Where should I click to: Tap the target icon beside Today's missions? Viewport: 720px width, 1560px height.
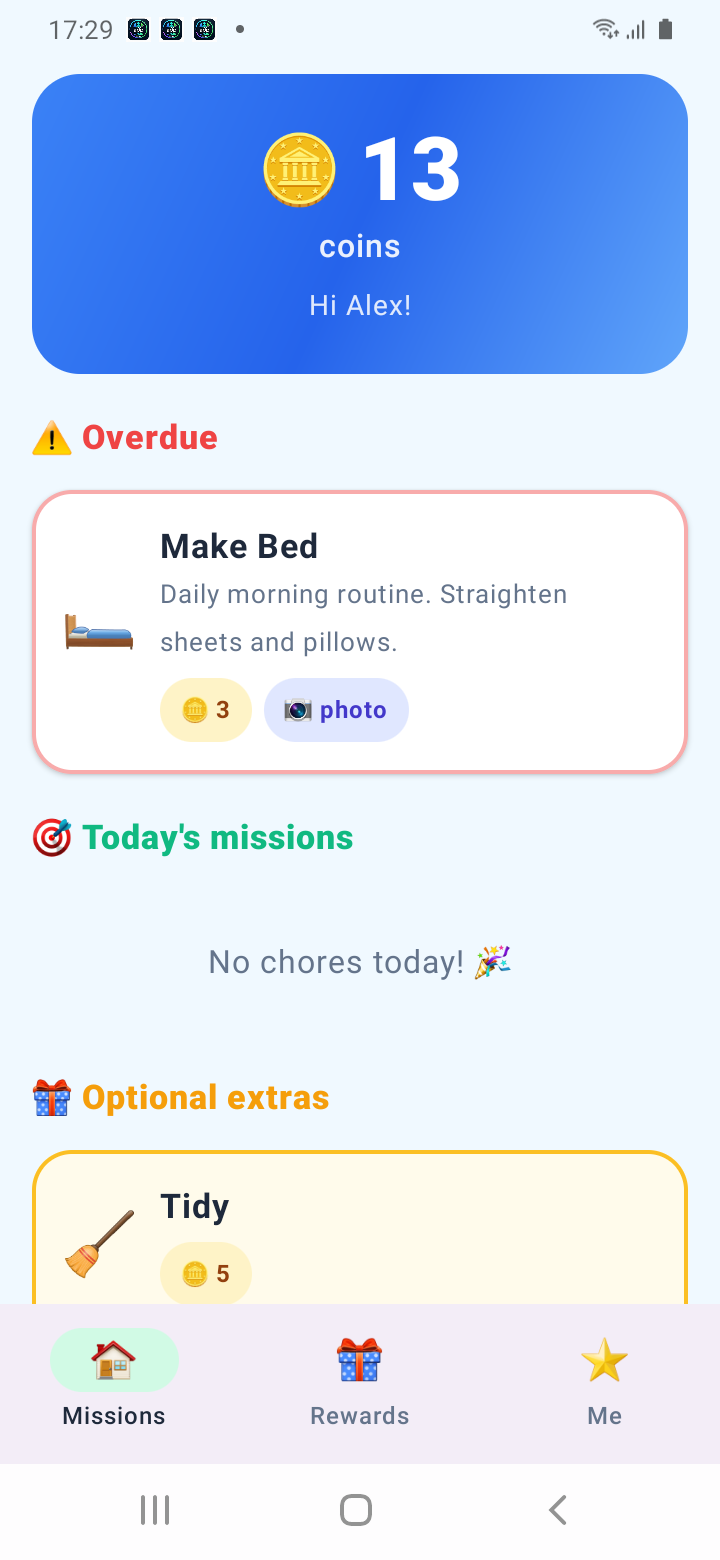[52, 838]
